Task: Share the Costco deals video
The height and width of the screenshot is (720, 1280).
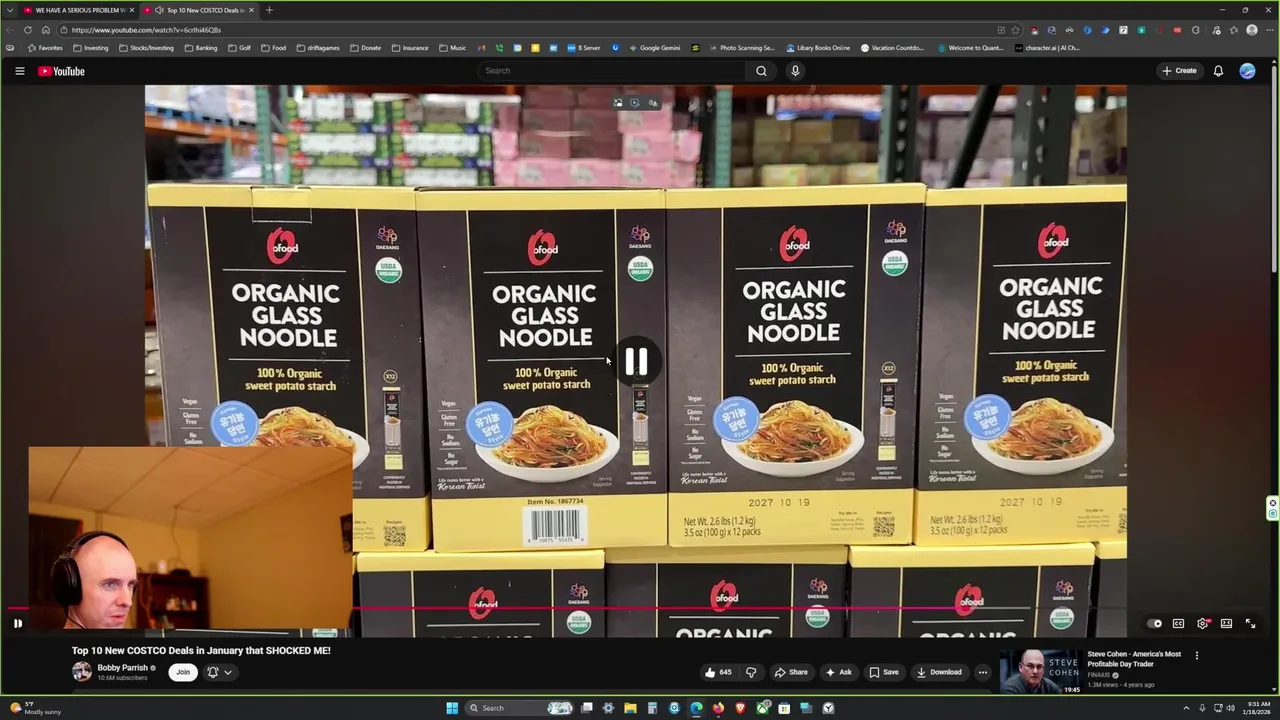Action: tap(790, 672)
